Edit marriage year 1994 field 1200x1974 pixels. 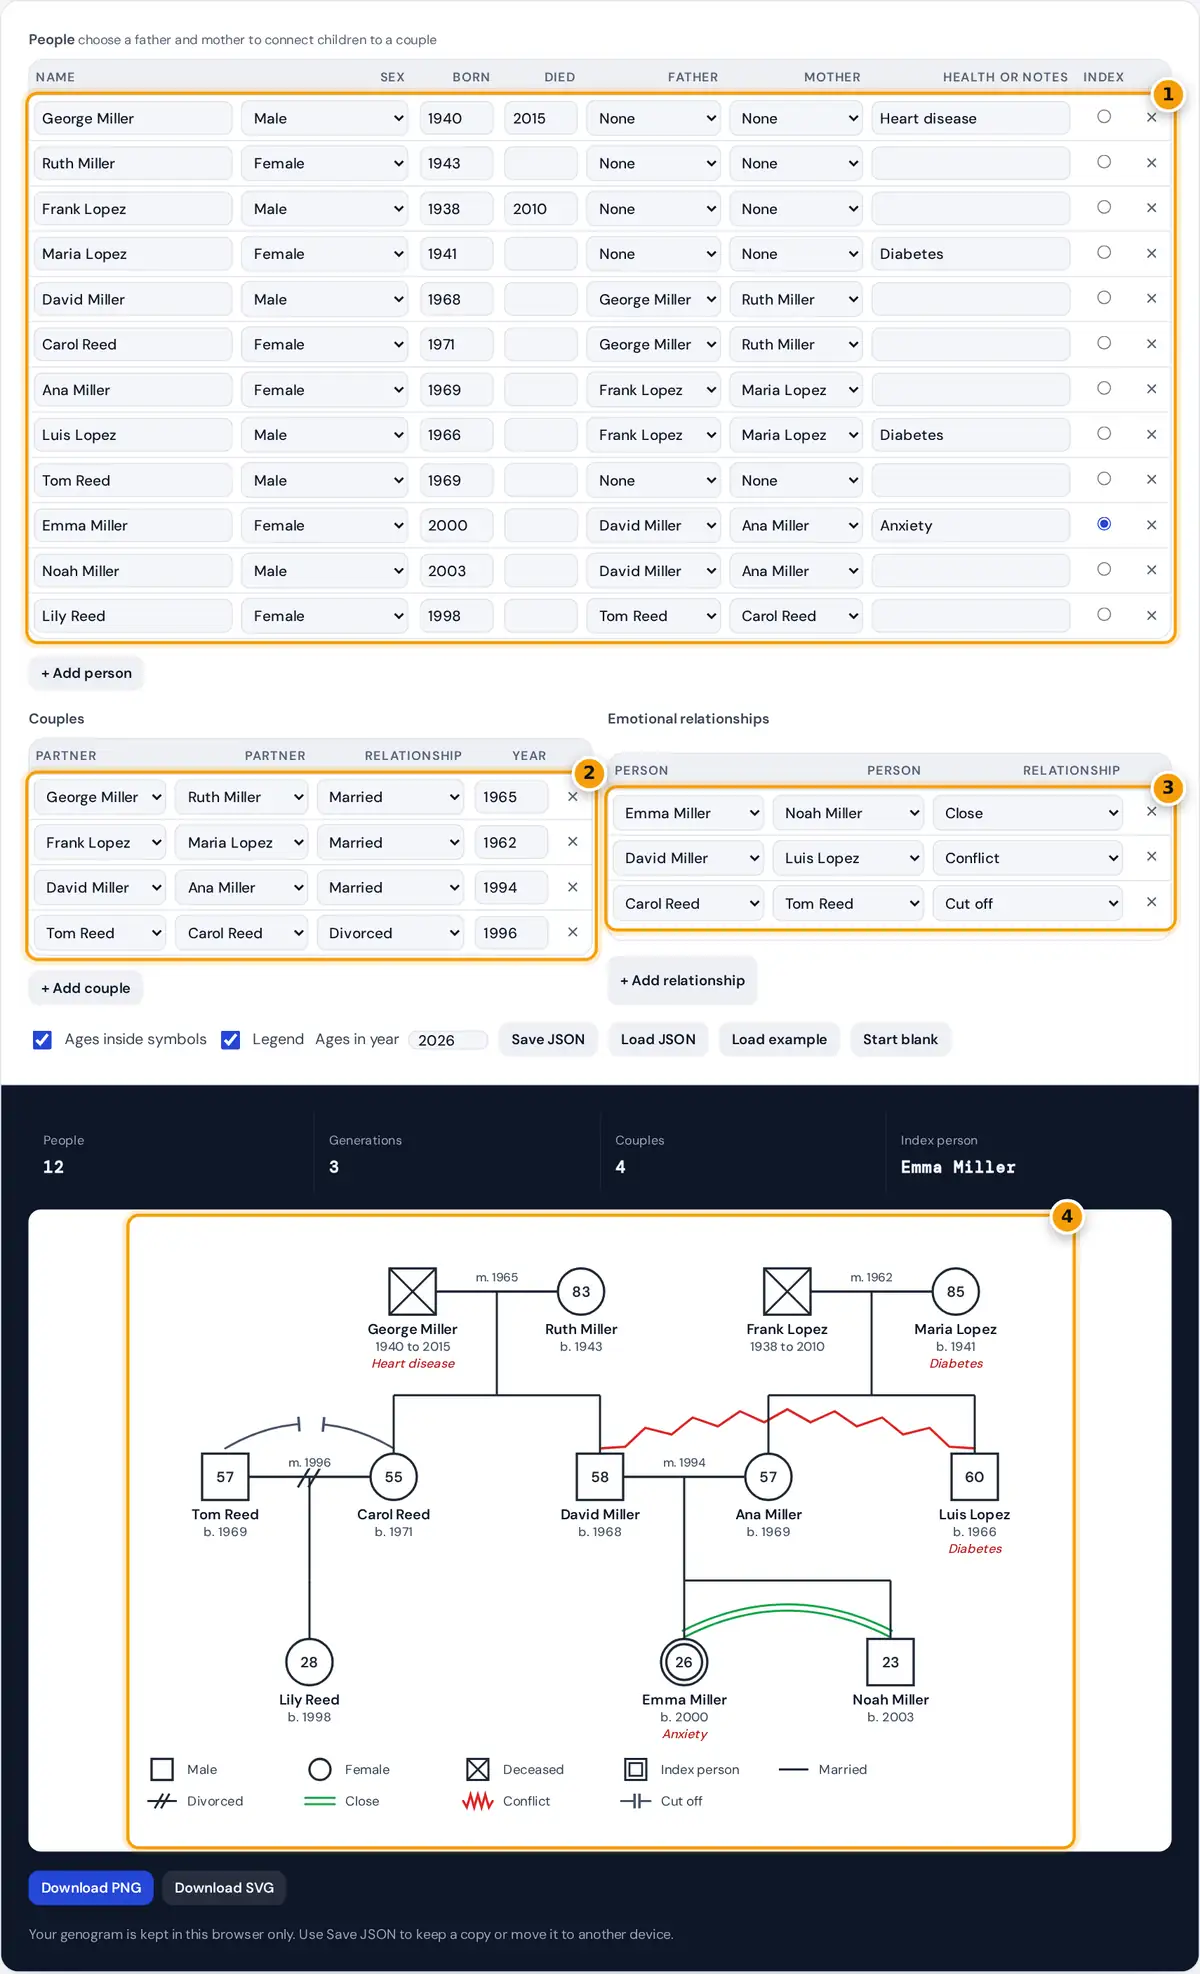point(511,888)
